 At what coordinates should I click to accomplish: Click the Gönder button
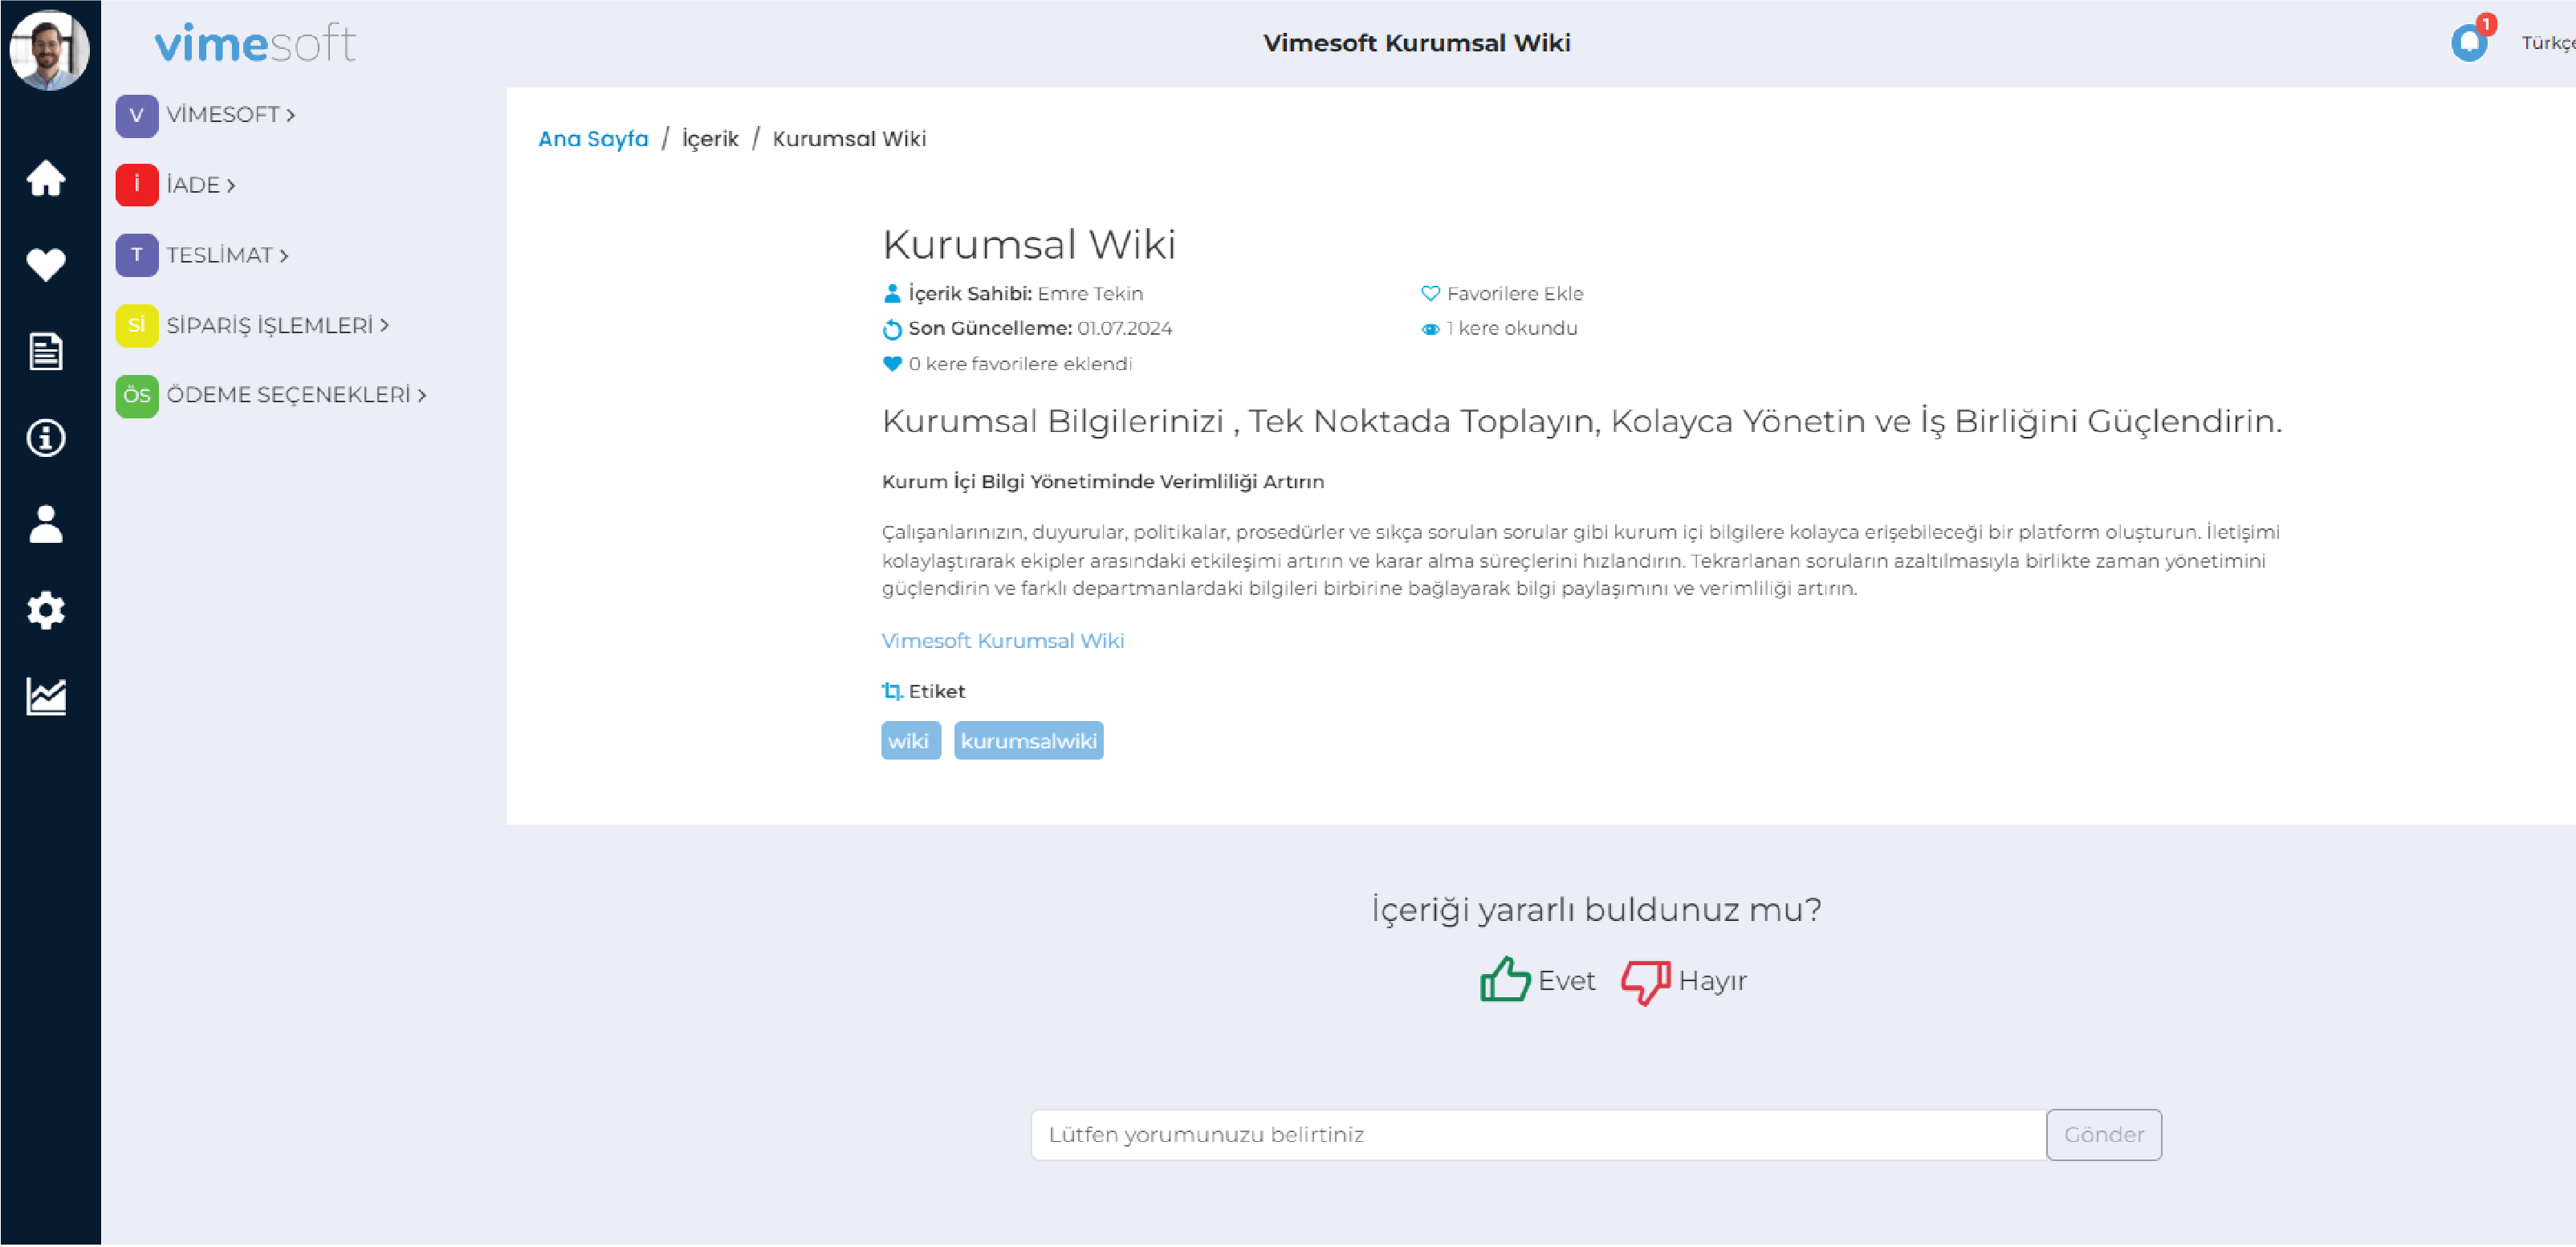2104,1135
